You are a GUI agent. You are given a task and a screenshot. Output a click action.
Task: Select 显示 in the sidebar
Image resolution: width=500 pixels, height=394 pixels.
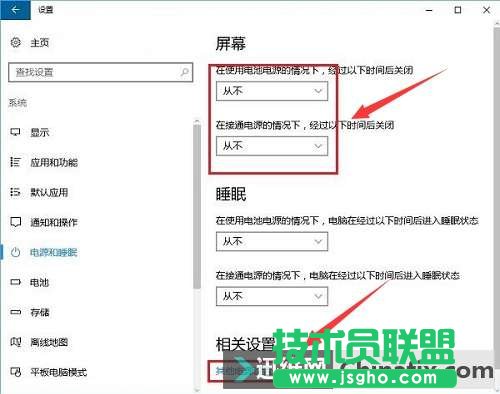40,132
